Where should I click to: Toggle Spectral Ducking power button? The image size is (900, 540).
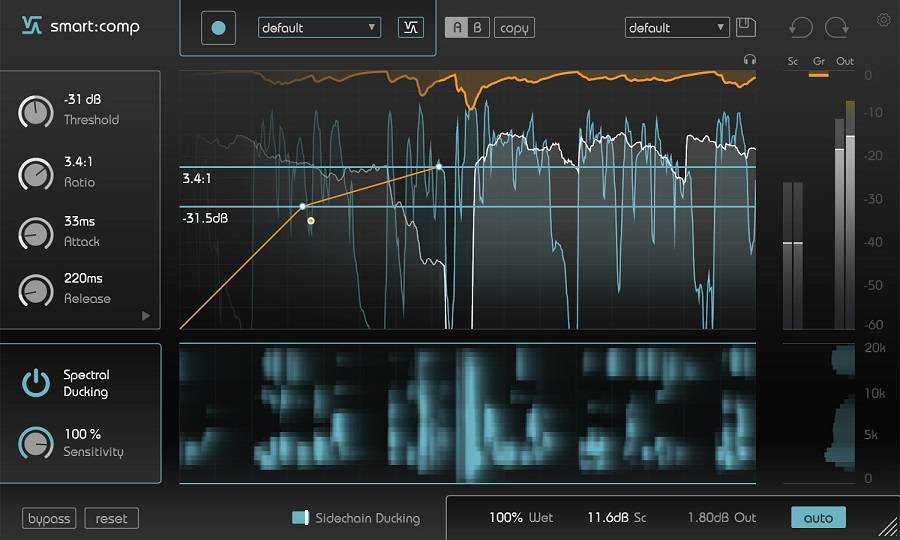(36, 382)
